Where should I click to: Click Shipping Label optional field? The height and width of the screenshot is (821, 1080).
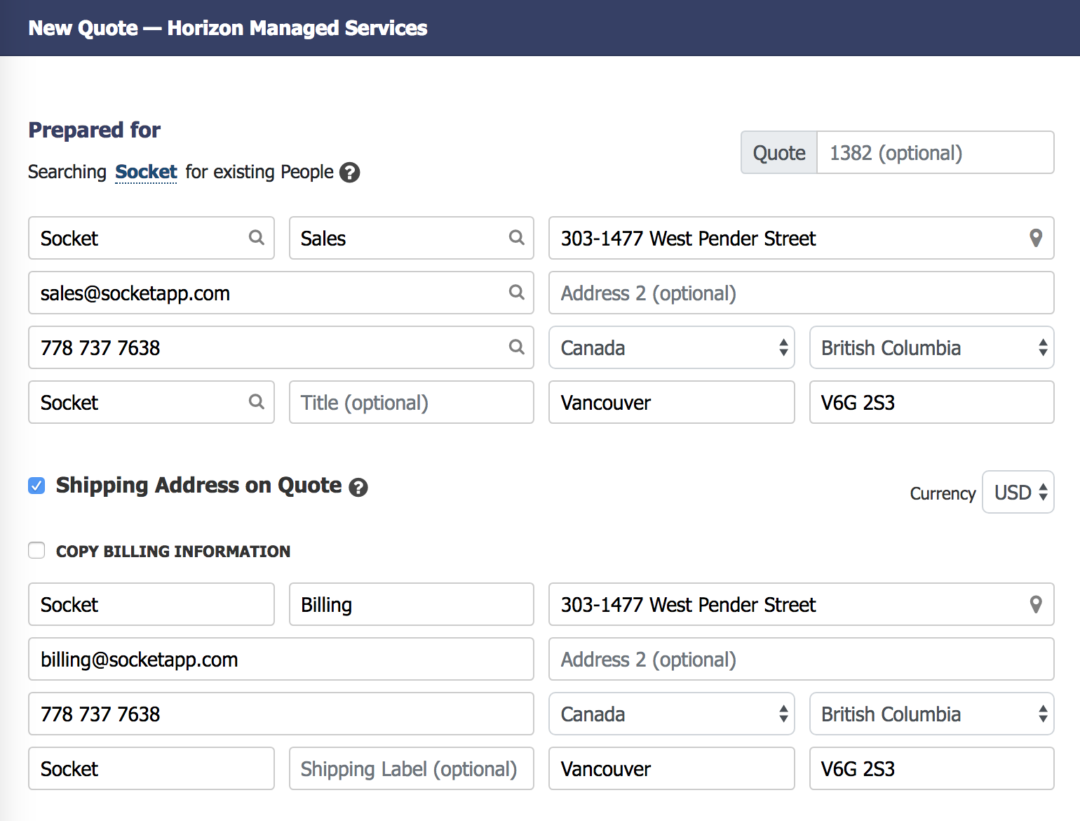point(411,769)
